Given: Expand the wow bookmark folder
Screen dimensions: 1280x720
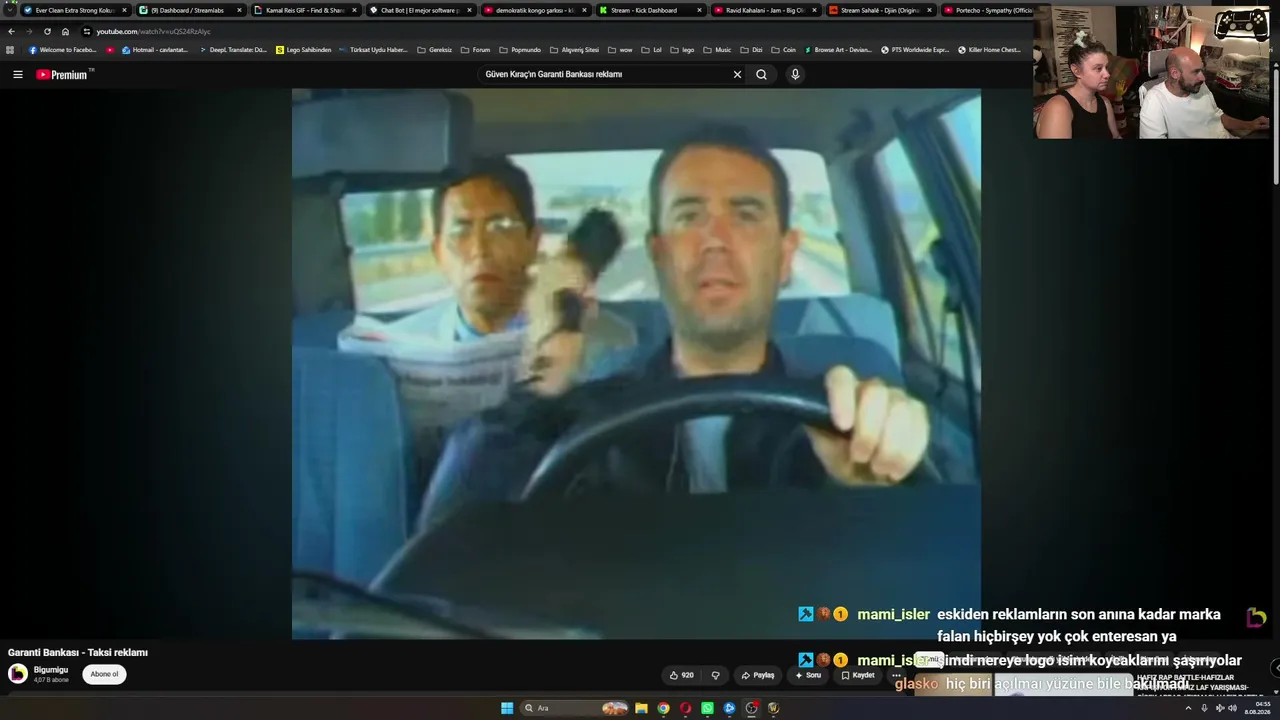Looking at the screenshot, I should 620,49.
